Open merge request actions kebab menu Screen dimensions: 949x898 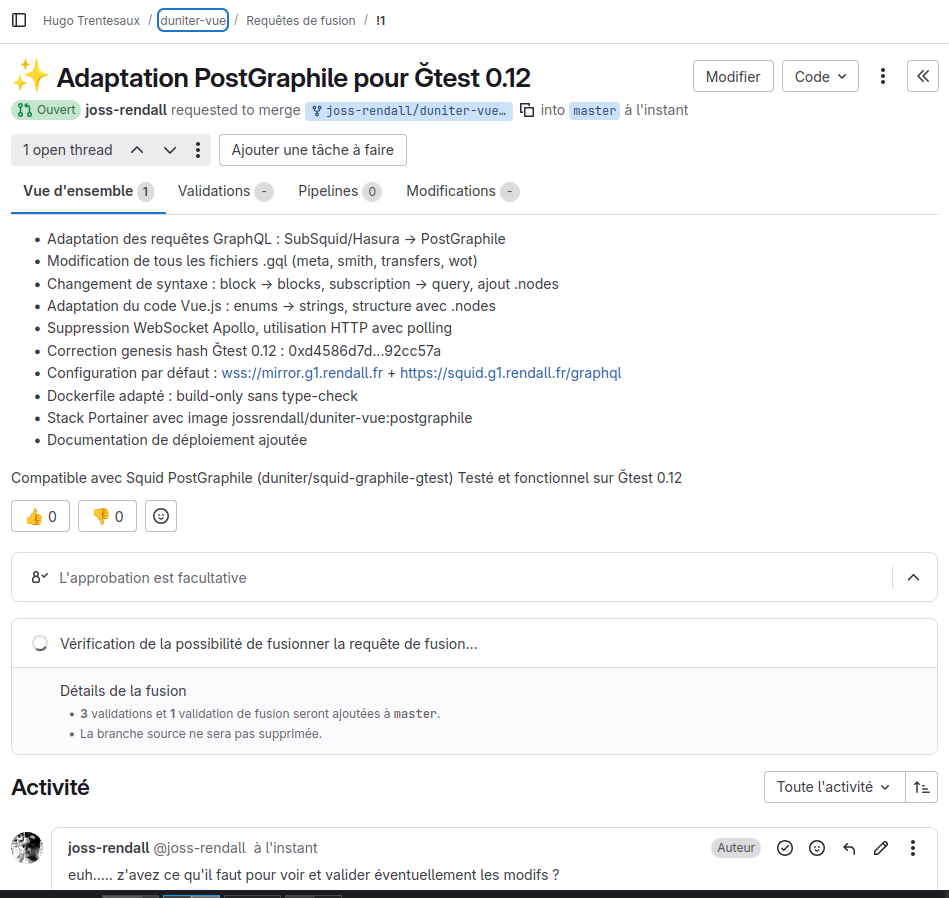(x=882, y=76)
